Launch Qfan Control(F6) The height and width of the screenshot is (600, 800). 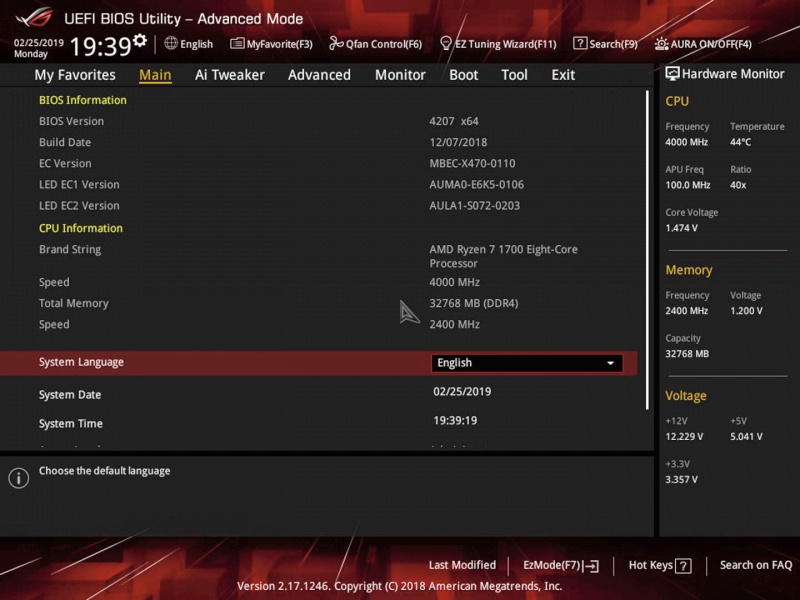click(x=376, y=44)
